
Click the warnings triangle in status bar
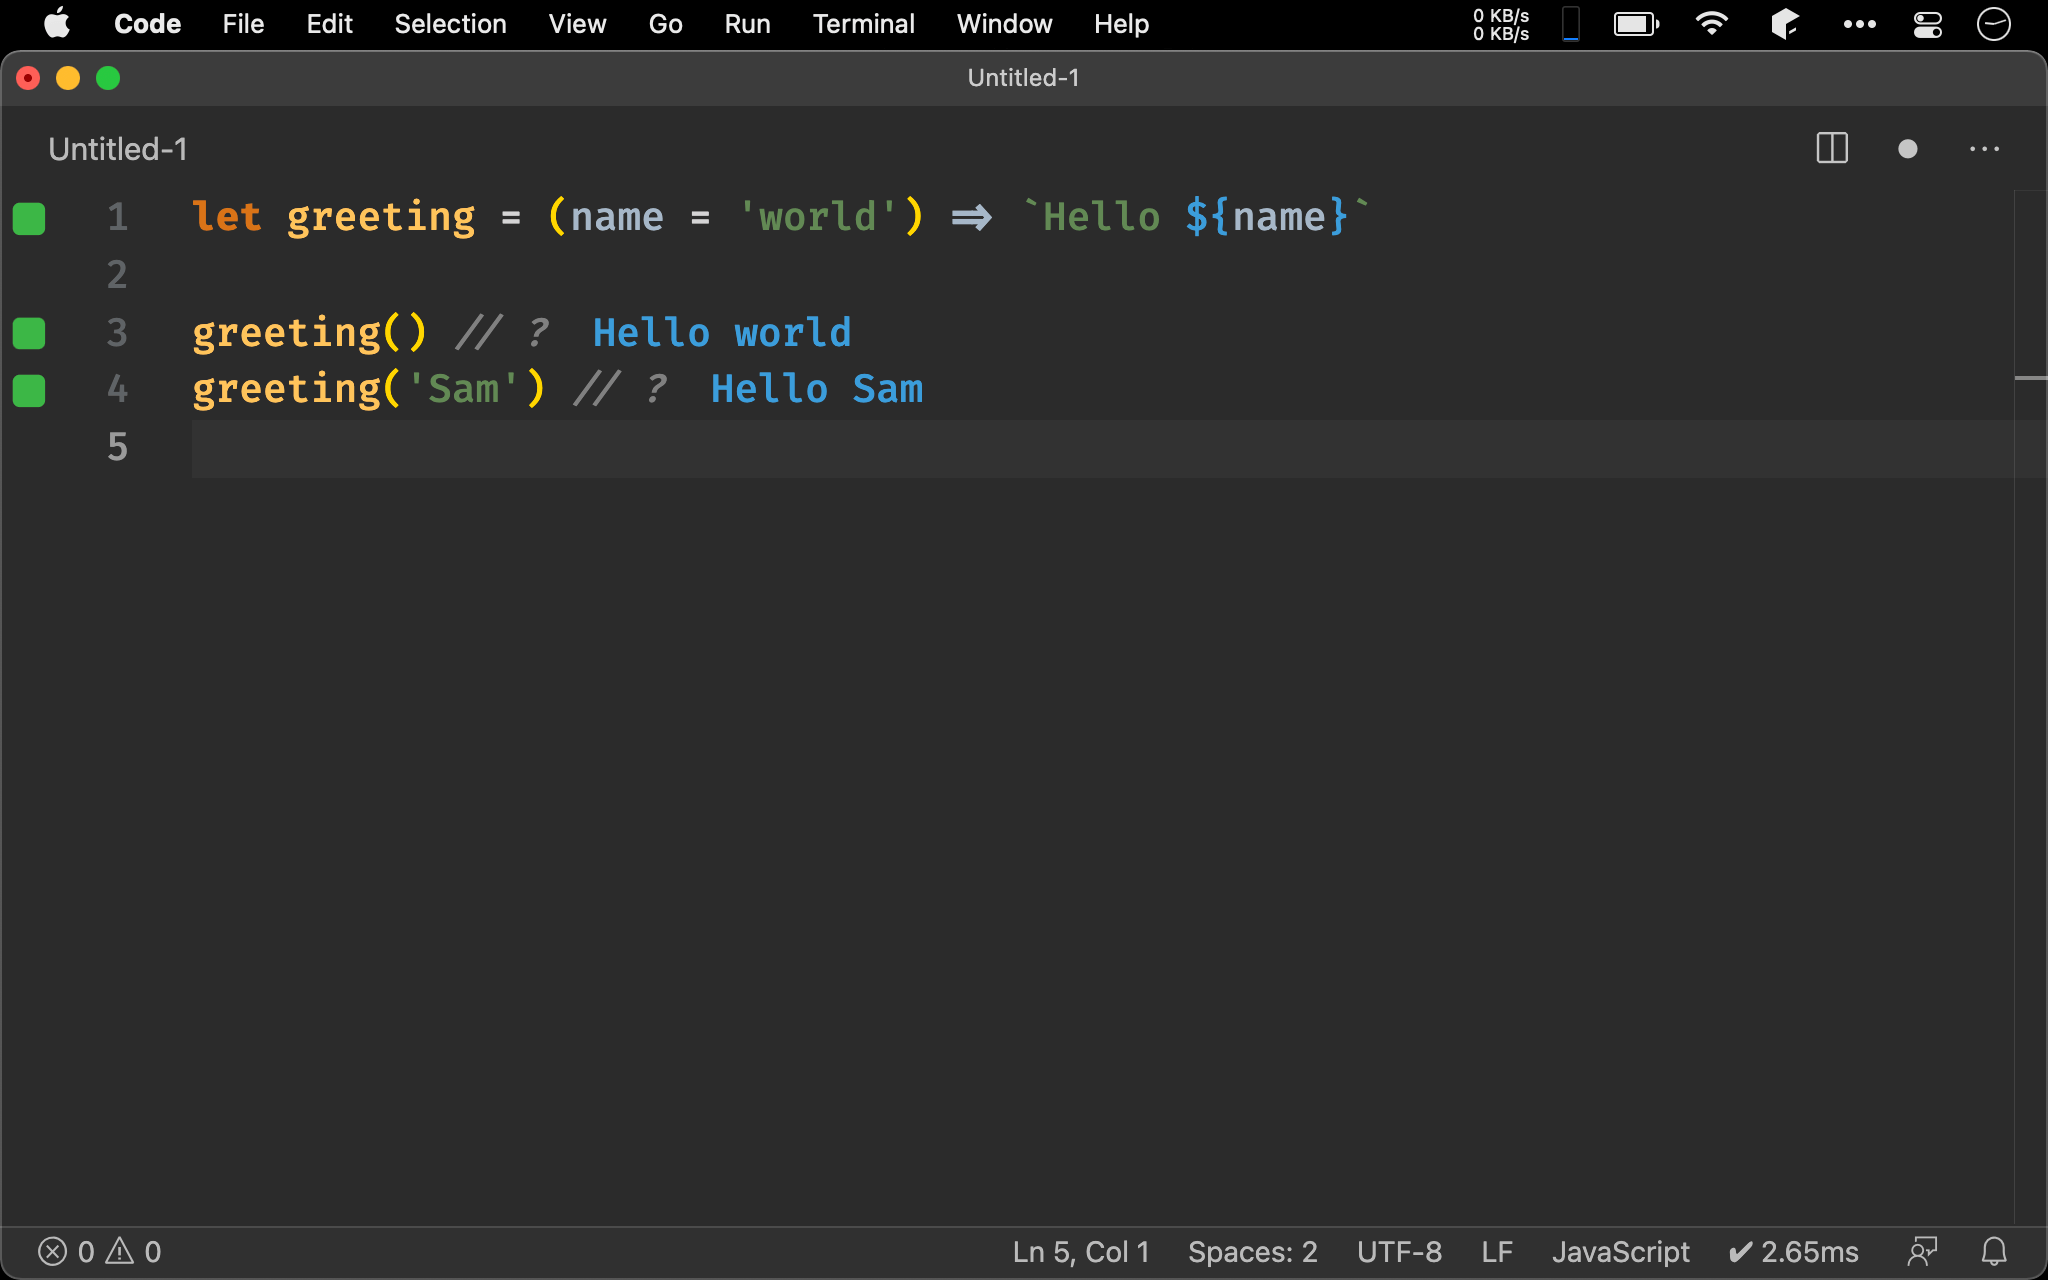[x=120, y=1251]
